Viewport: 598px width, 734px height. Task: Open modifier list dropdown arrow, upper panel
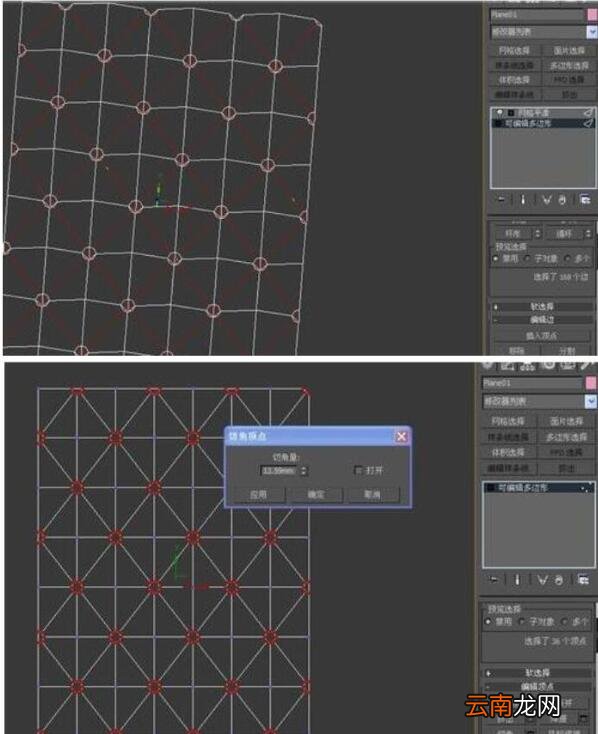591,32
